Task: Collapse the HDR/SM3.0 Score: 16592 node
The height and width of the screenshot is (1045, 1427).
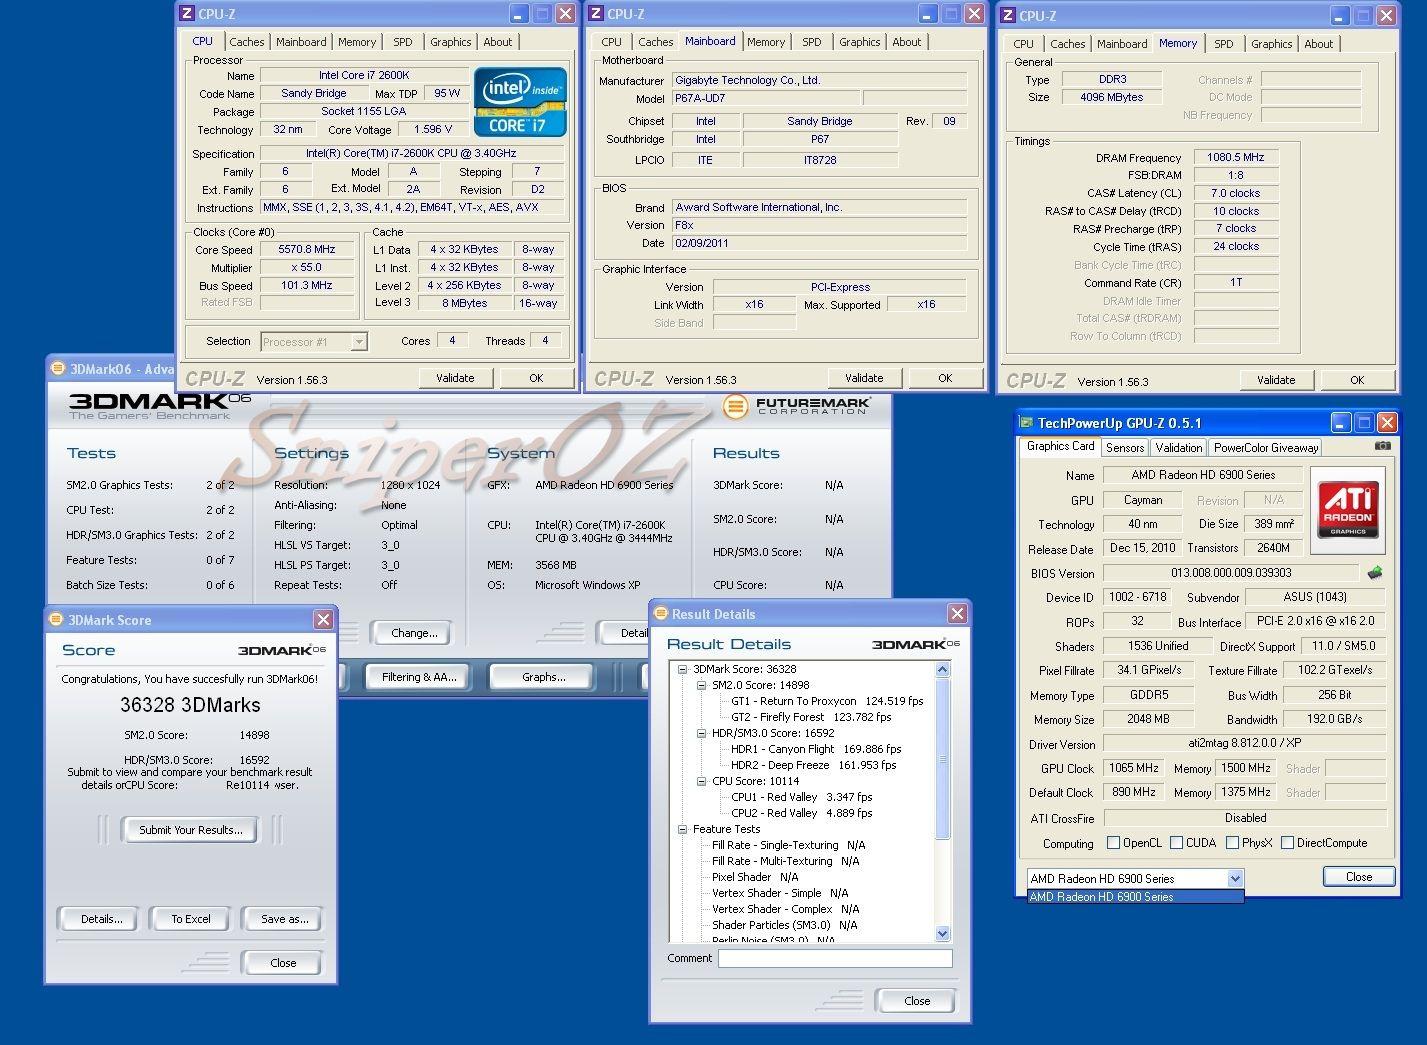Action: pyautogui.click(x=702, y=733)
